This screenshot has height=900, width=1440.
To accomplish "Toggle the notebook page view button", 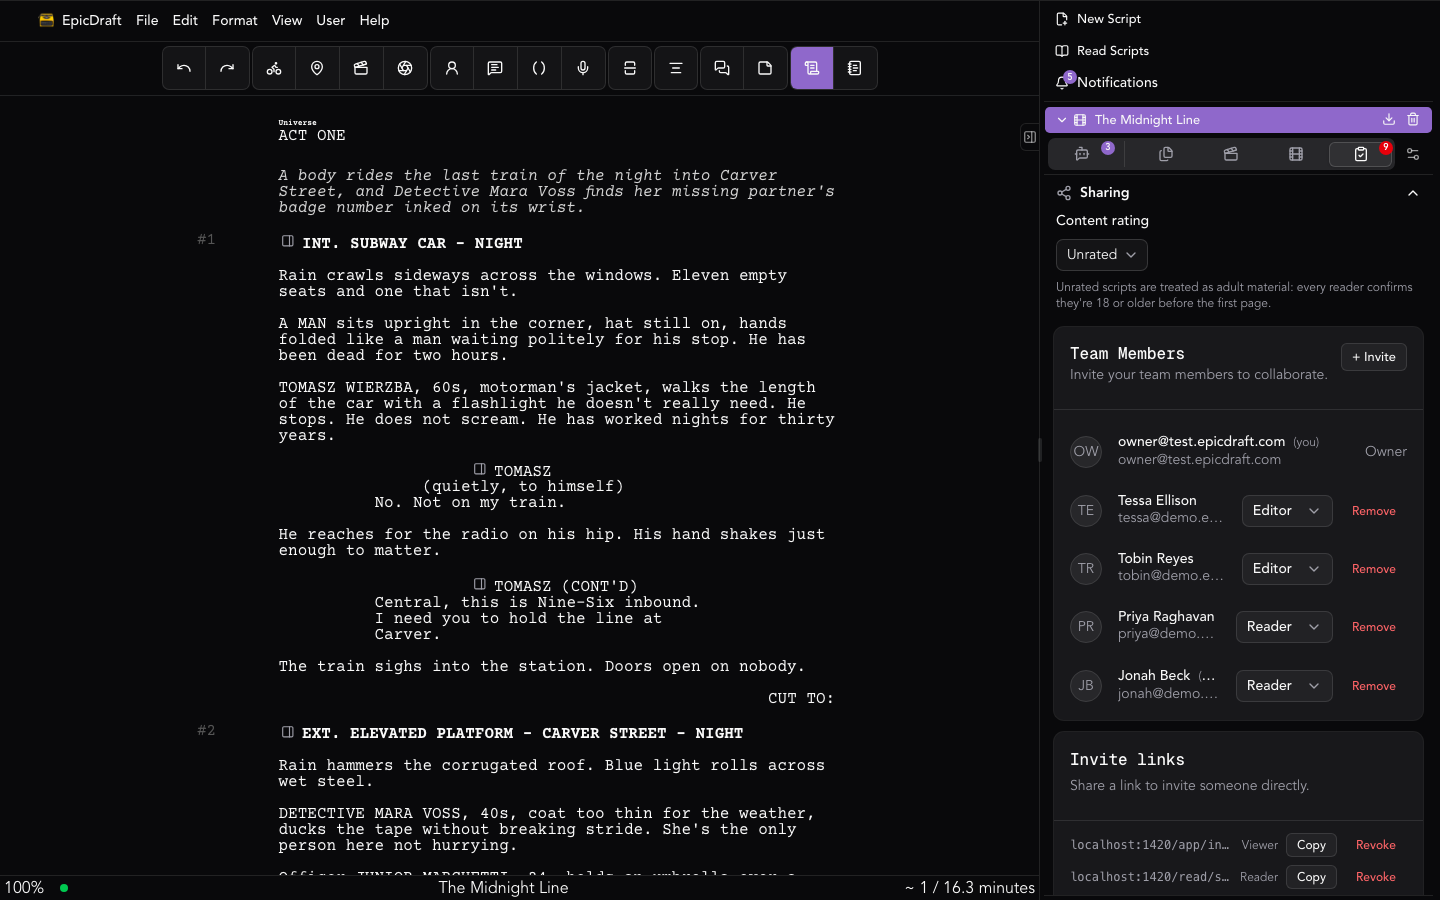I will pyautogui.click(x=855, y=68).
